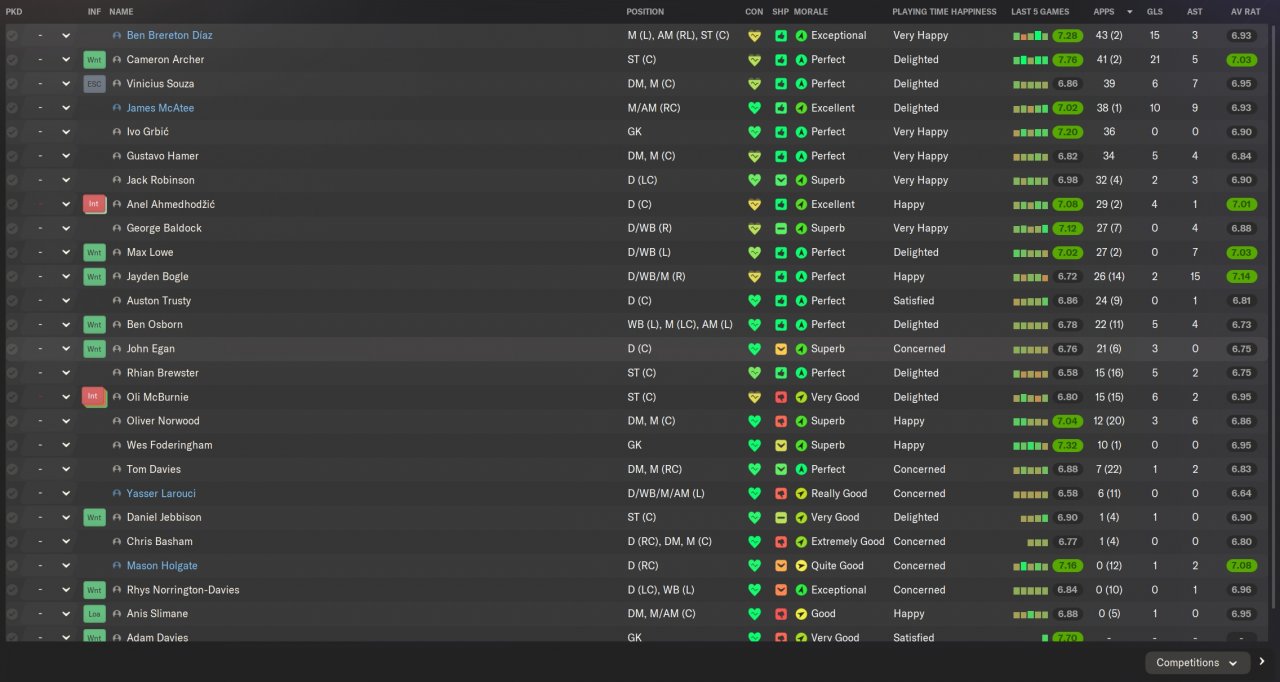The height and width of the screenshot is (682, 1280).
Task: Click Gustavo Hamer's player profile icon
Action: [117, 156]
